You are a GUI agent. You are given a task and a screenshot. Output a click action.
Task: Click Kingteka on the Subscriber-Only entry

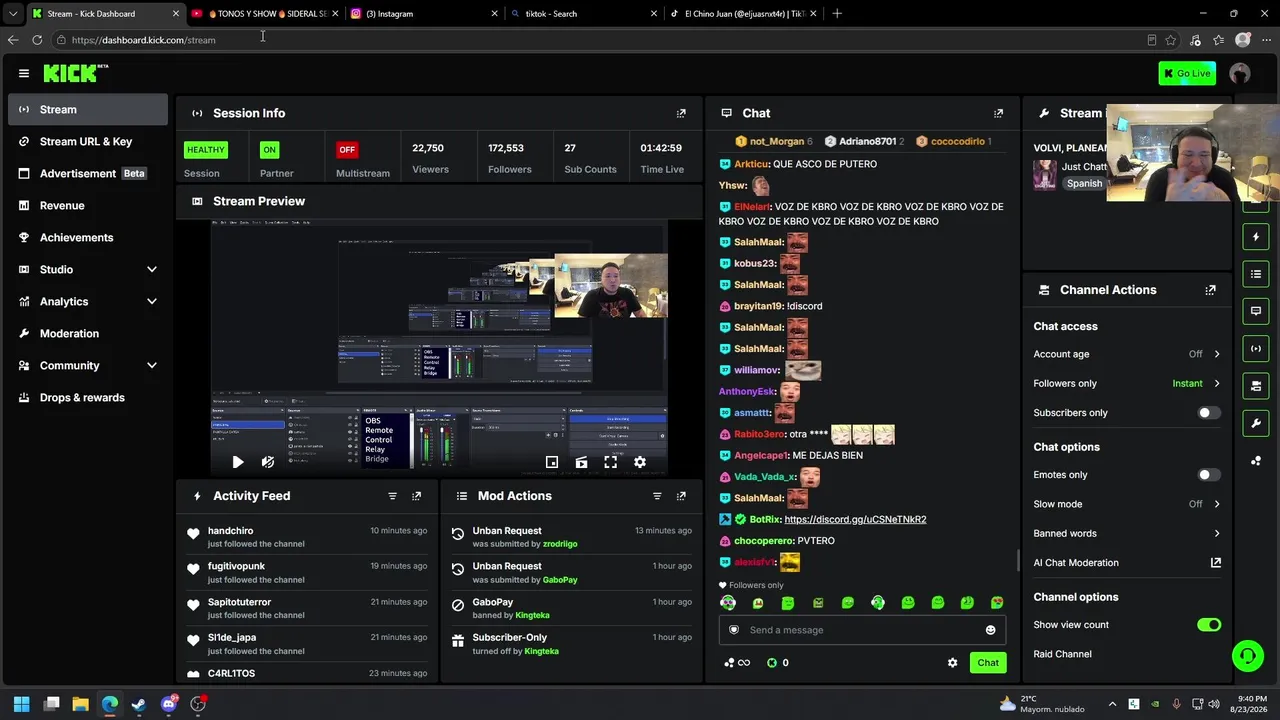(x=542, y=651)
